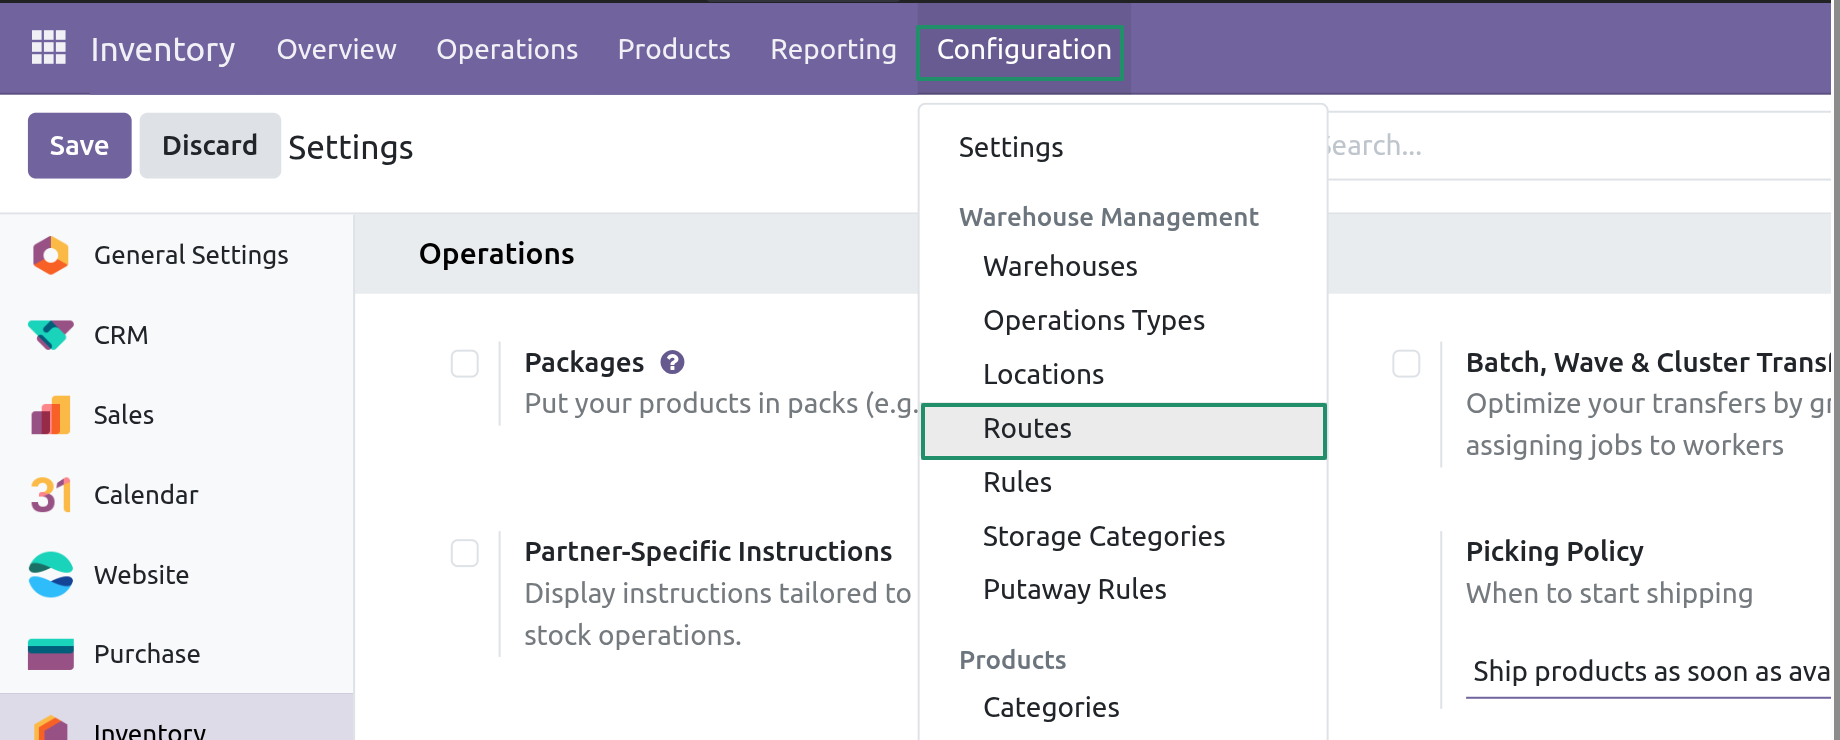Click the Purchase card icon

(x=51, y=654)
